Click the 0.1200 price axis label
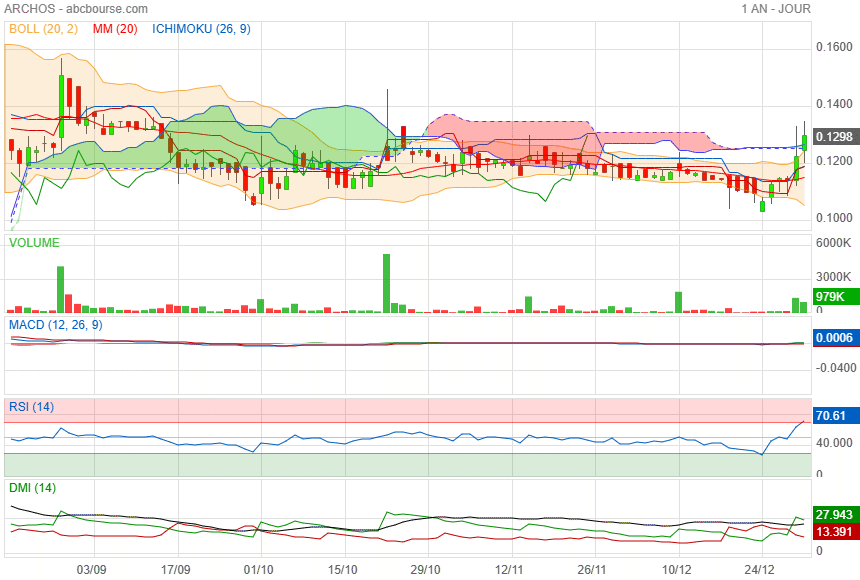Screen dimensions: 860x580 coord(834,161)
